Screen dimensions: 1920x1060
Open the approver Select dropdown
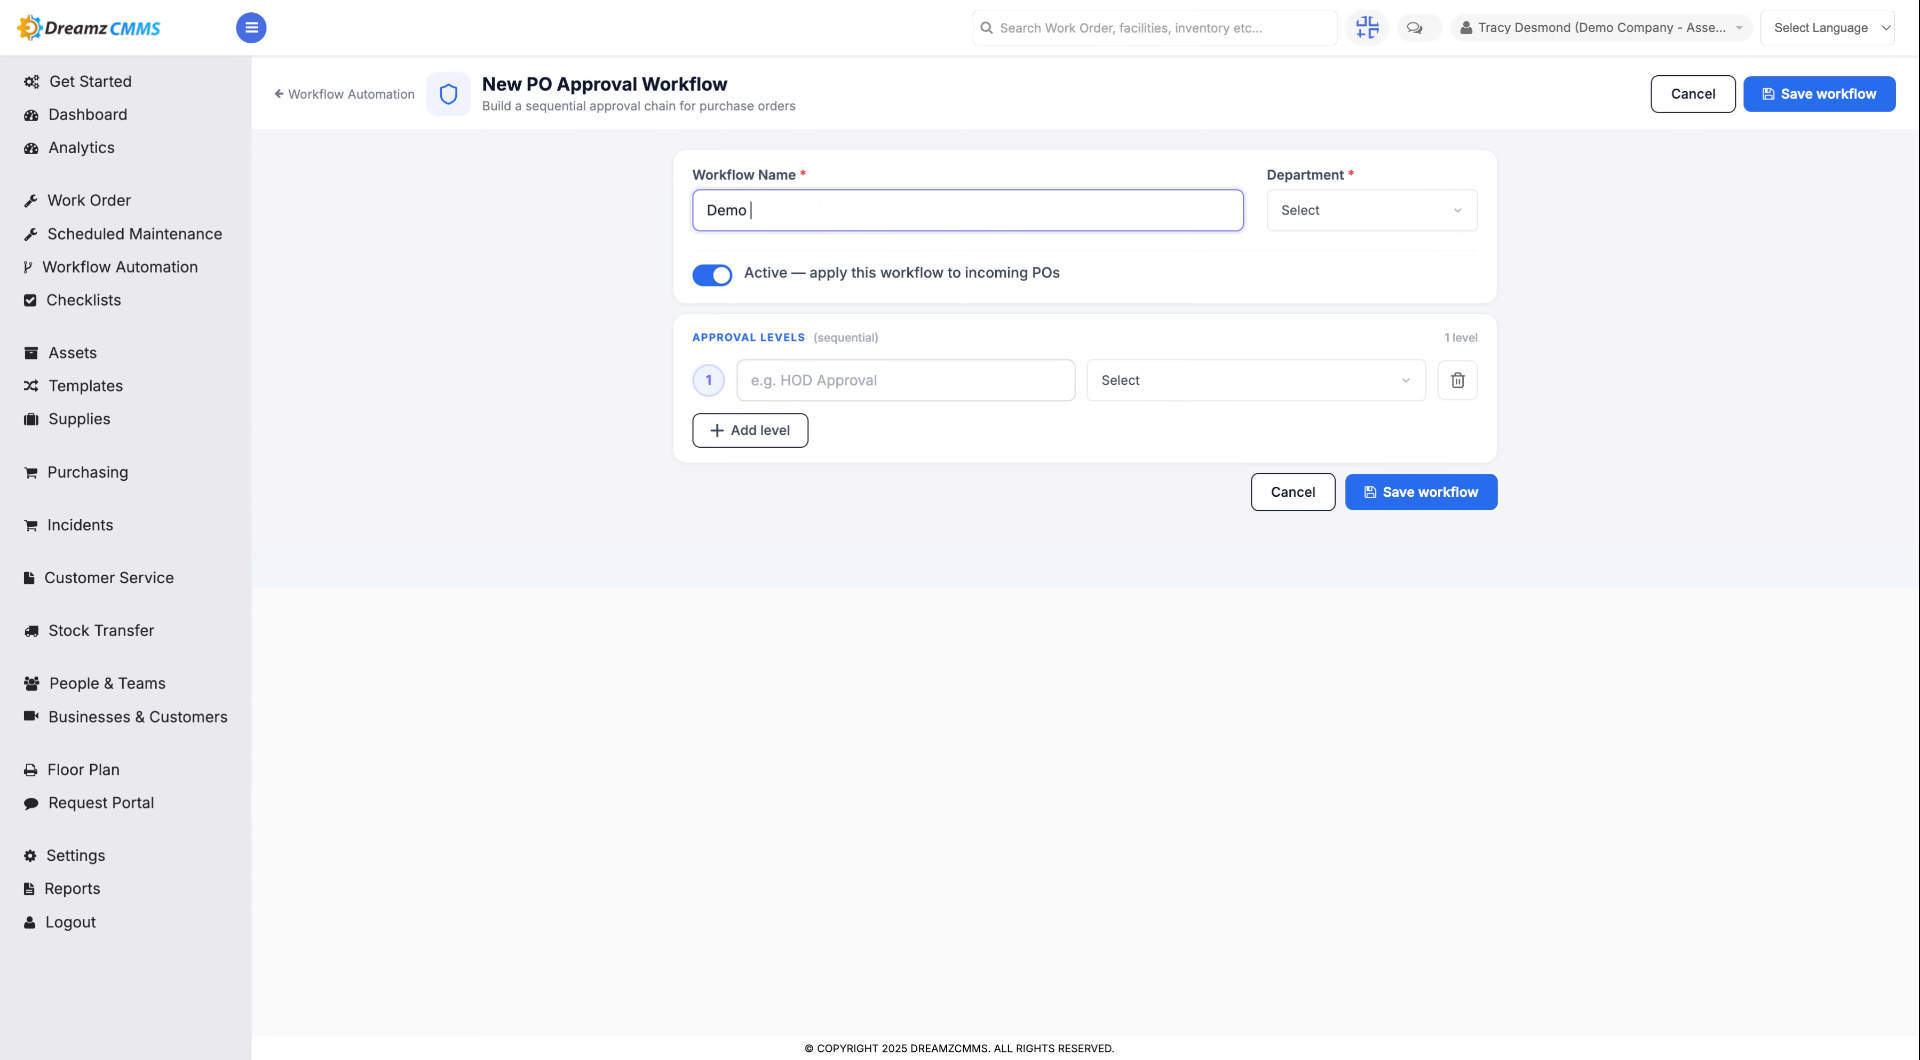(x=1256, y=380)
